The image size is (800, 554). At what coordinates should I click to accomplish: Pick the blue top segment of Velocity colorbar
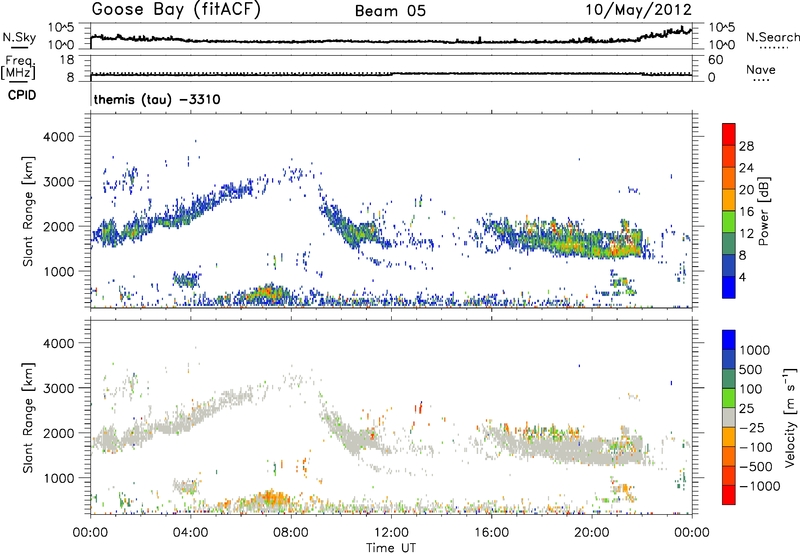pos(729,340)
